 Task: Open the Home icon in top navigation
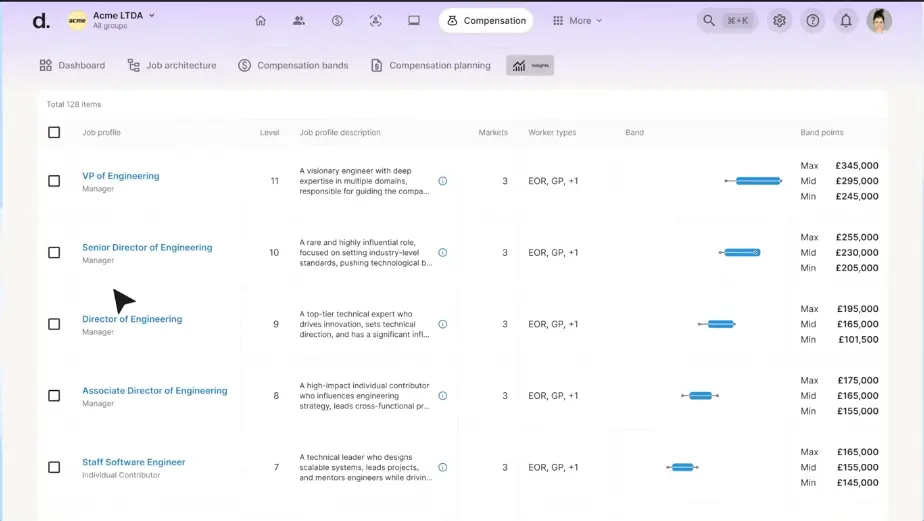(x=260, y=21)
